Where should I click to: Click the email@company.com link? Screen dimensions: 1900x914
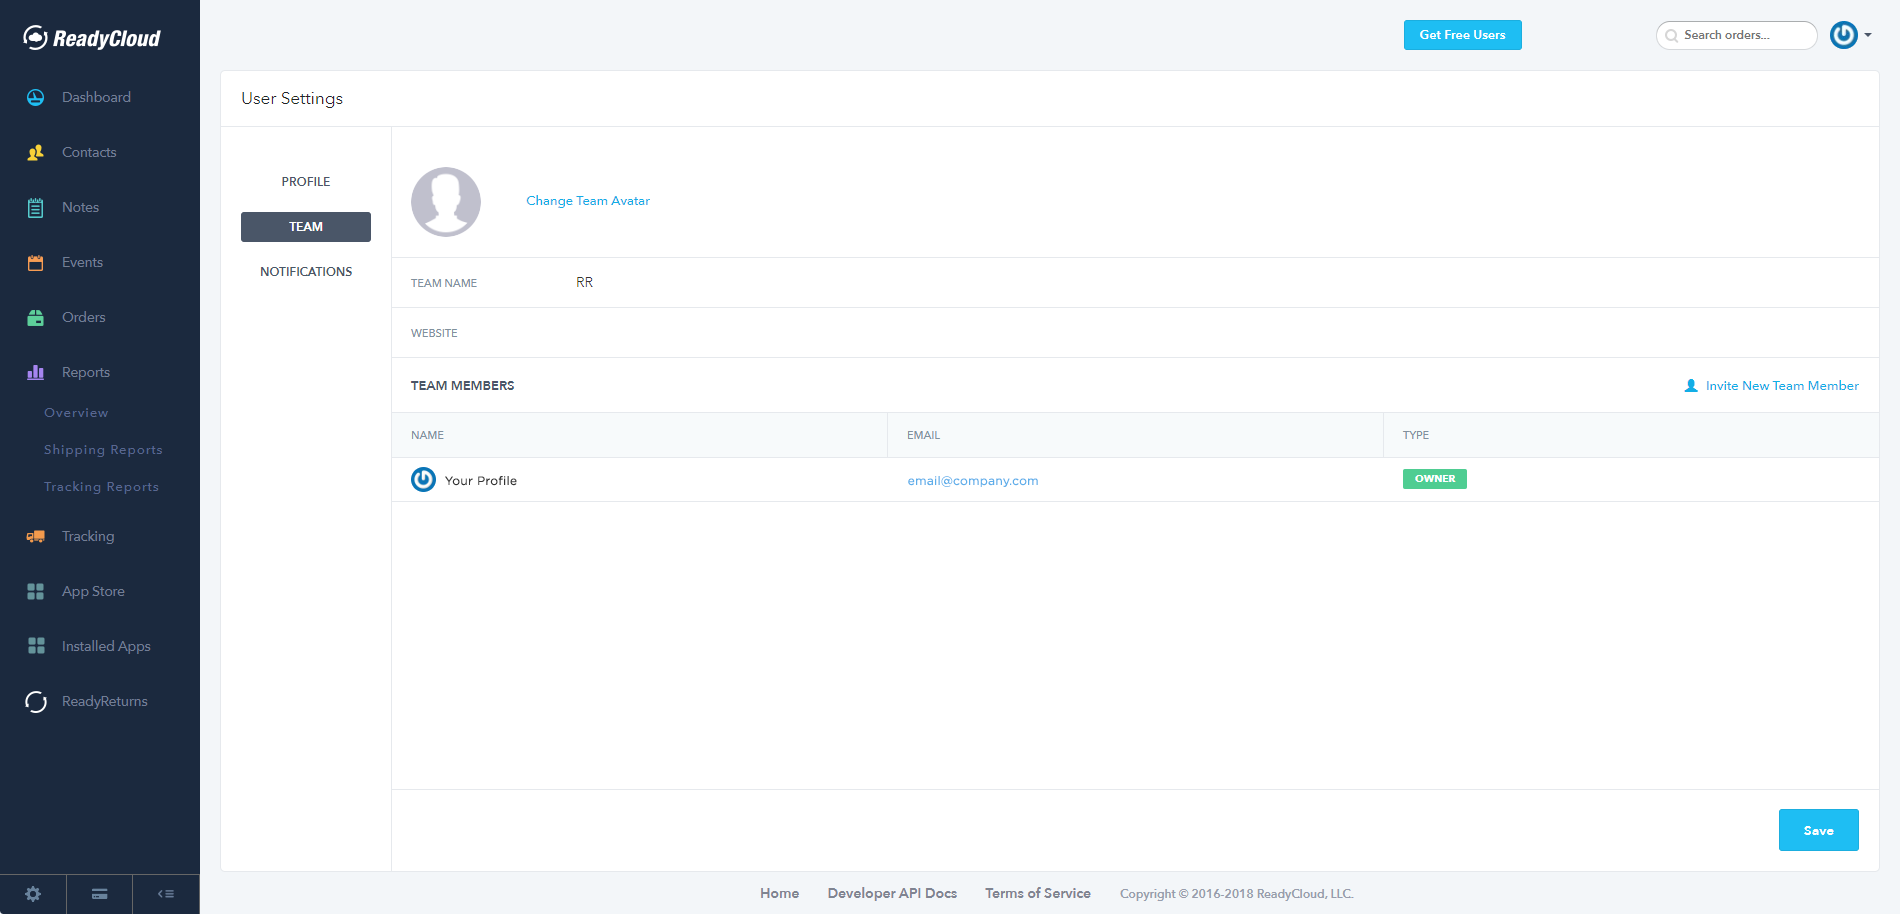click(x=973, y=481)
